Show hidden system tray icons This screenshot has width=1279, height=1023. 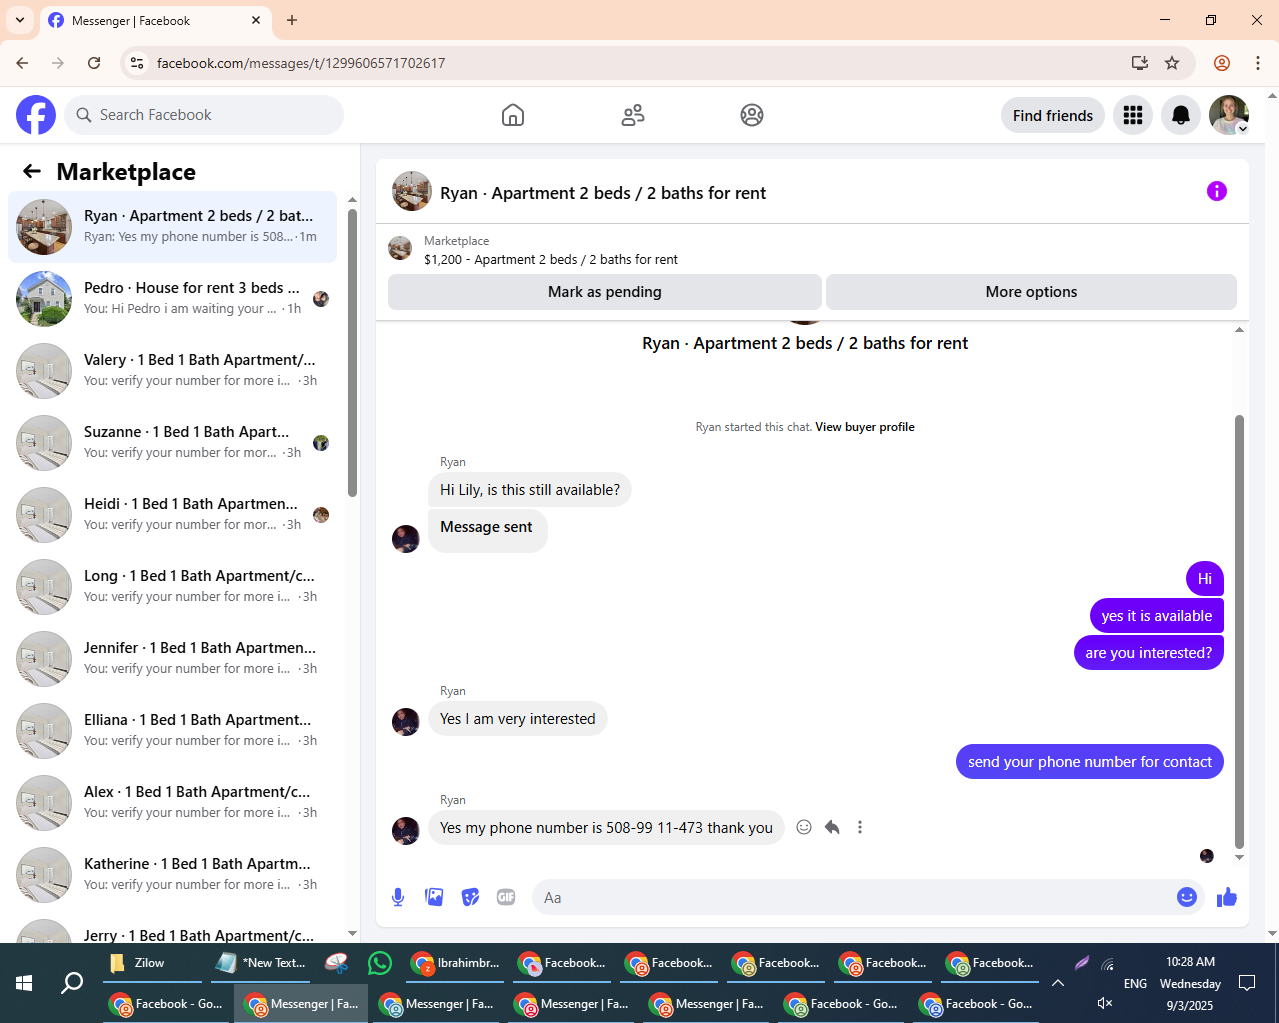click(1058, 983)
